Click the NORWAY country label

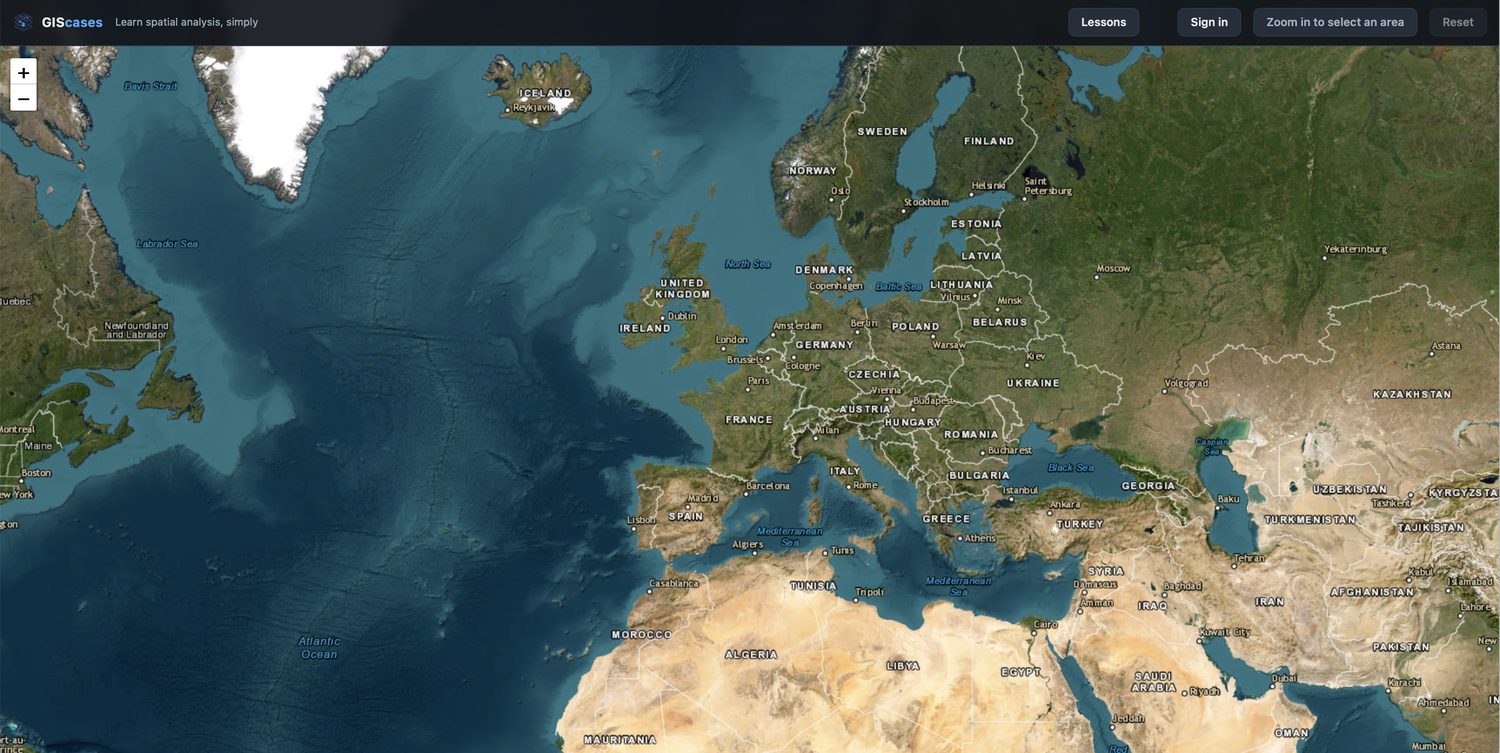(x=813, y=171)
